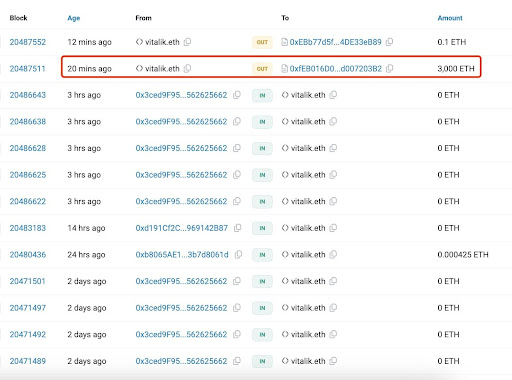Viewport: 512px width, 380px height.
Task: Click vitalik.eth sender in block 20487552 row
Action: (x=162, y=42)
